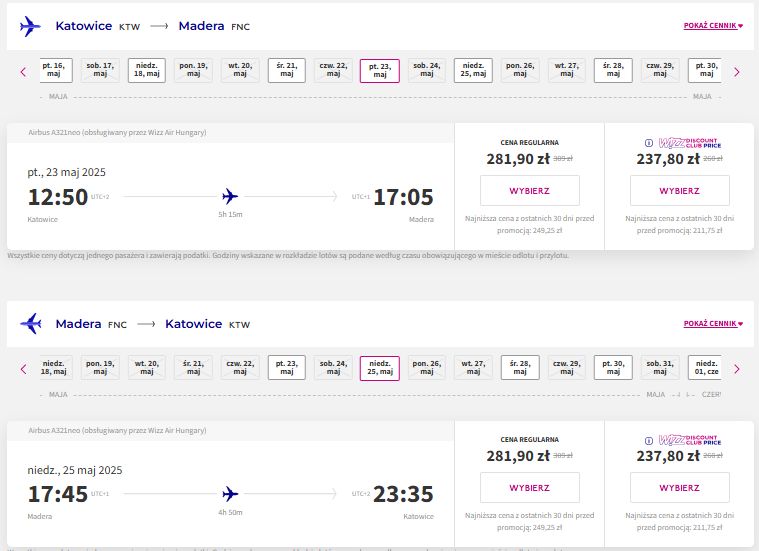Image resolution: width=759 pixels, height=551 pixels.
Task: Click info icon beside outbound Wizz Discount Club
Action: click(649, 143)
